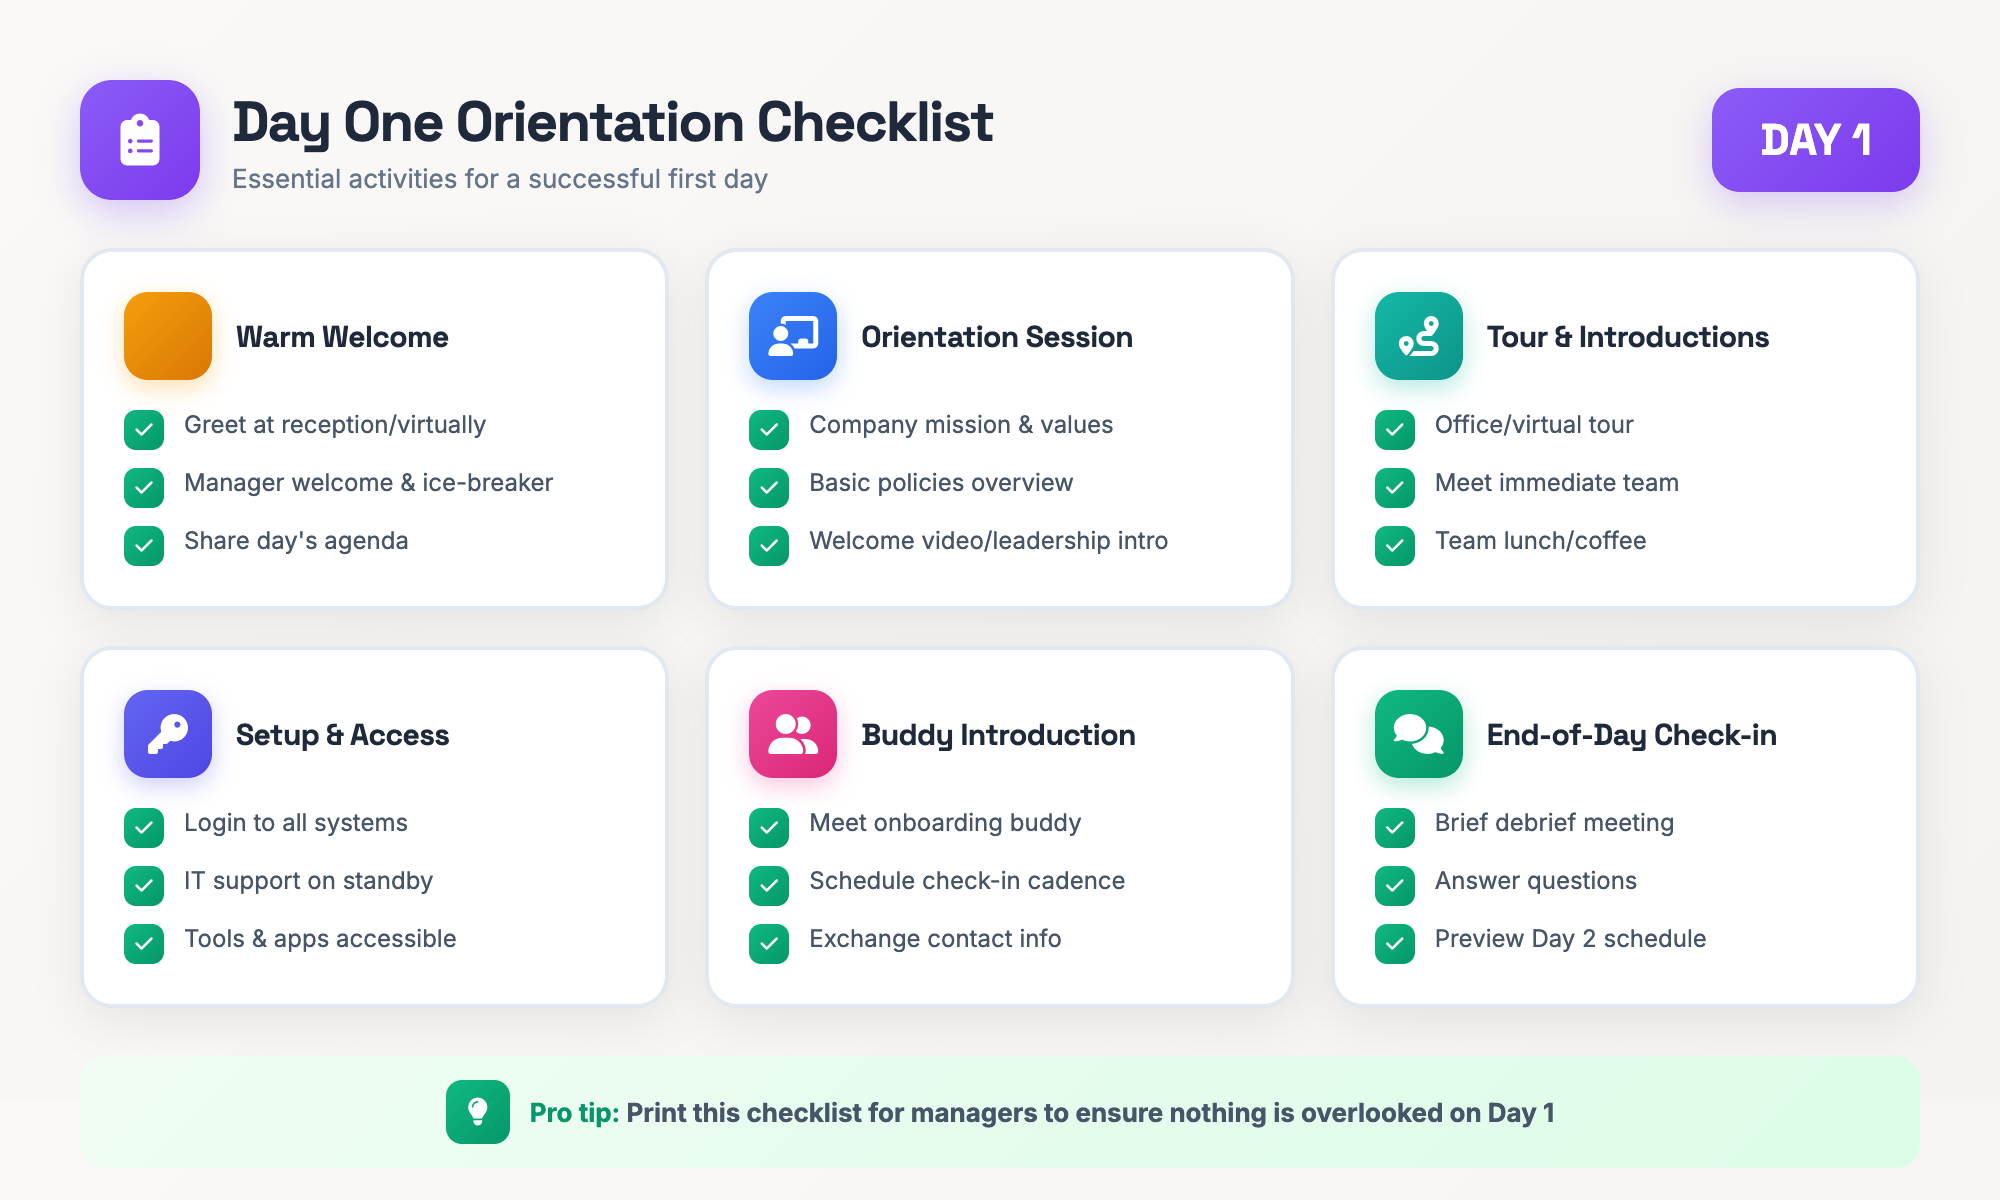Uncheck the Schedule check-in cadence checkbox
Screen dimensions: 2000x1200
769,886
